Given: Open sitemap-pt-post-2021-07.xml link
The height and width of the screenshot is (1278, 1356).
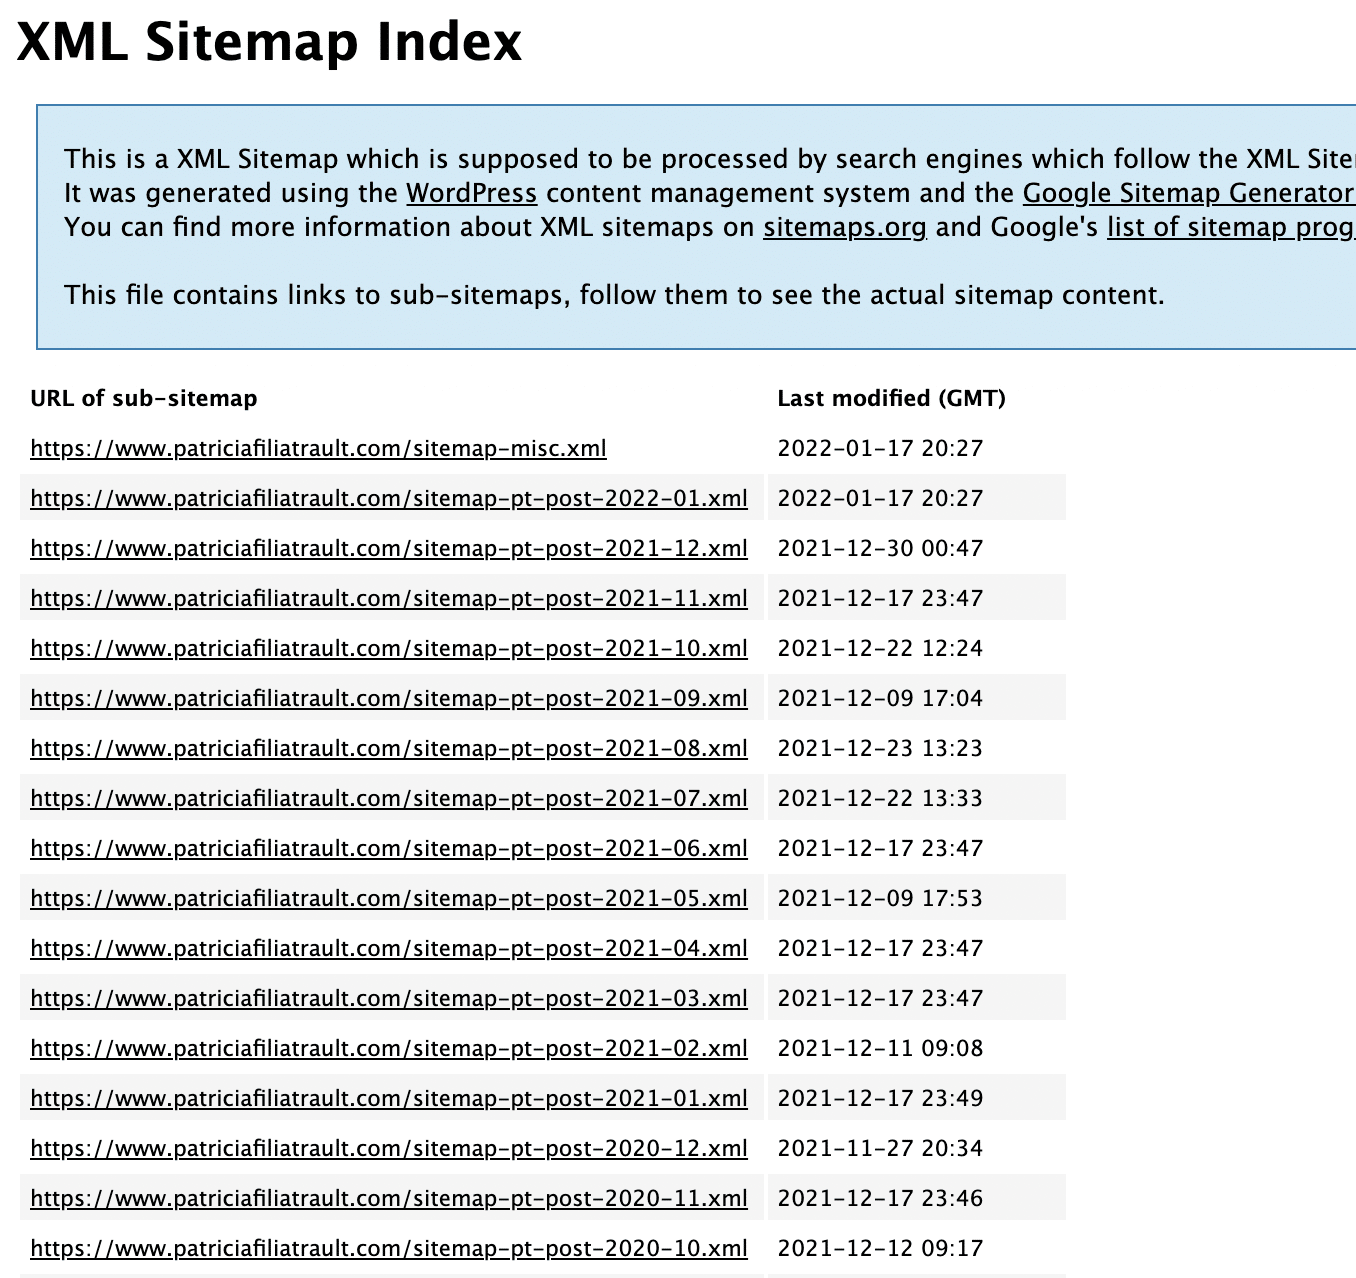Looking at the screenshot, I should click(x=389, y=798).
